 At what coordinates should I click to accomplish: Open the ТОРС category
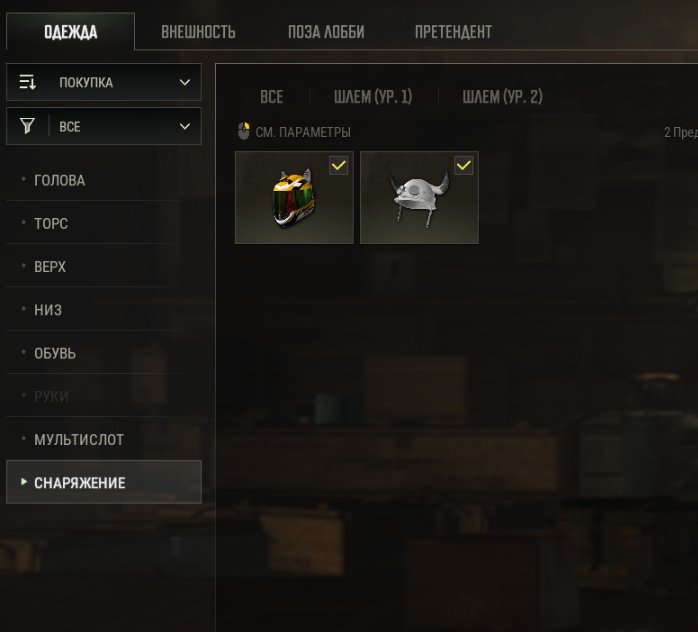tap(104, 223)
